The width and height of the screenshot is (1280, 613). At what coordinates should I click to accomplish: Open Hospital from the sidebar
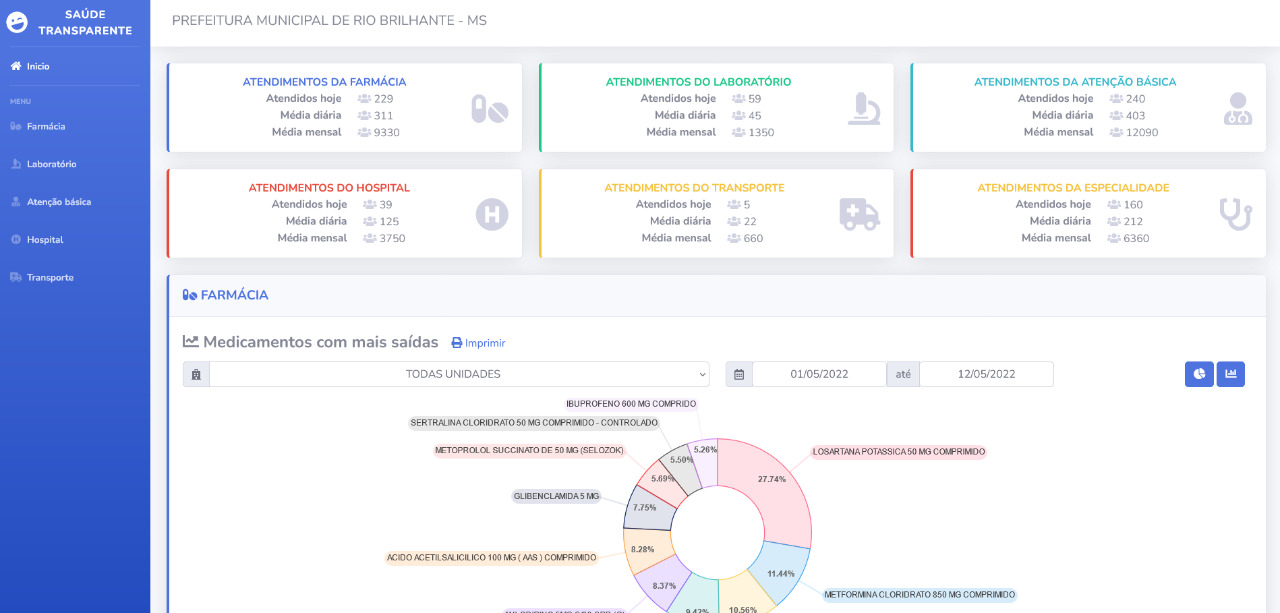pos(45,240)
